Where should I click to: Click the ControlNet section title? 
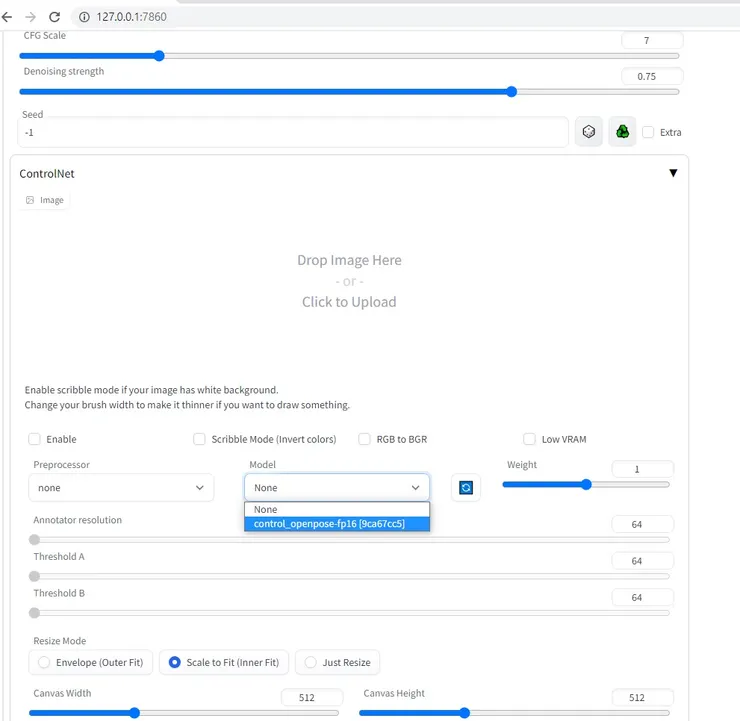pos(47,174)
